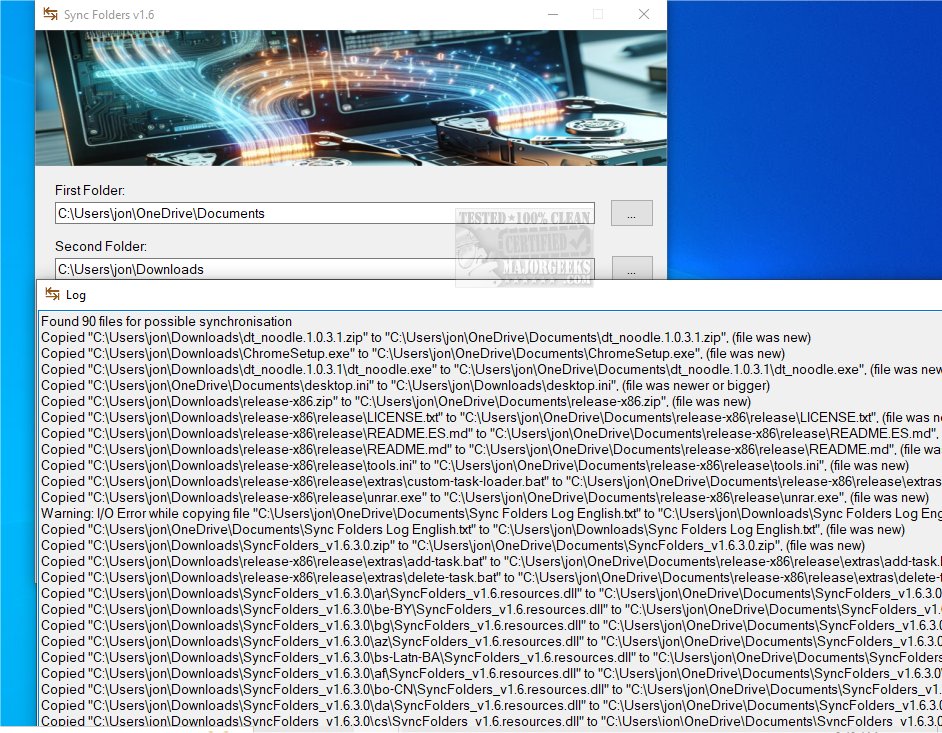
Task: Select the log line copying ChromeSetup.exe
Action: [413, 353]
